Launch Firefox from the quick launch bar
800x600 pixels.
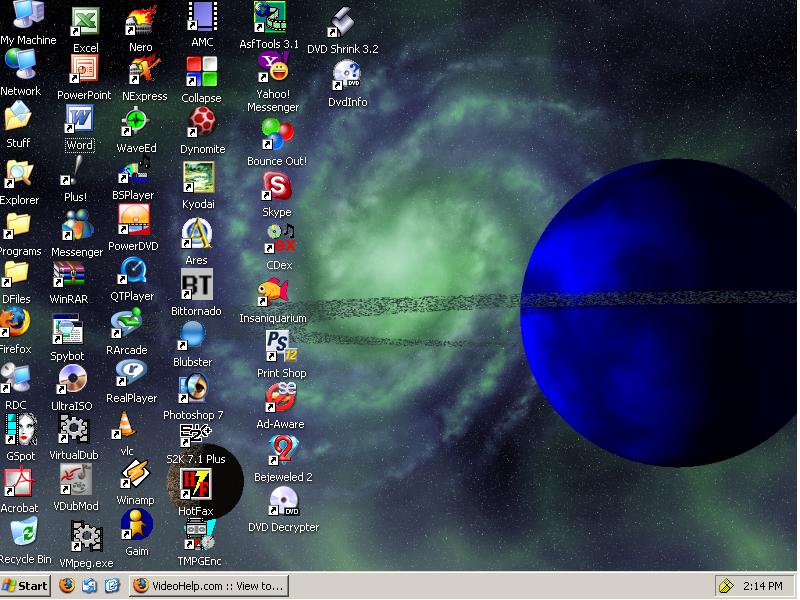[67, 586]
